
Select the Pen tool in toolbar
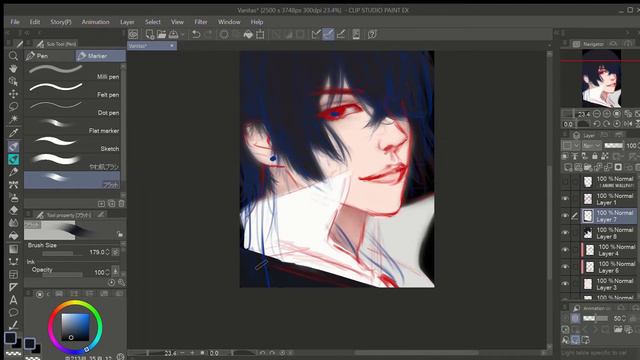[x=13, y=146]
